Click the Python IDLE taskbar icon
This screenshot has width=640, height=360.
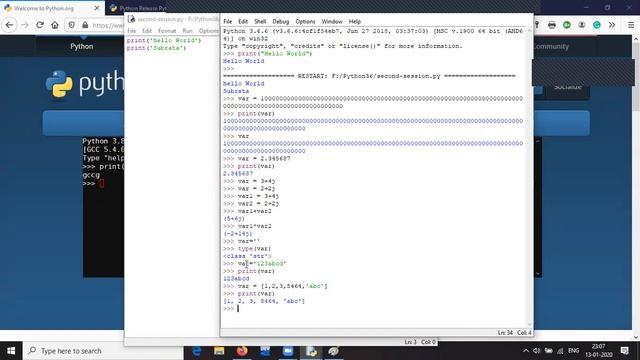tap(311, 351)
